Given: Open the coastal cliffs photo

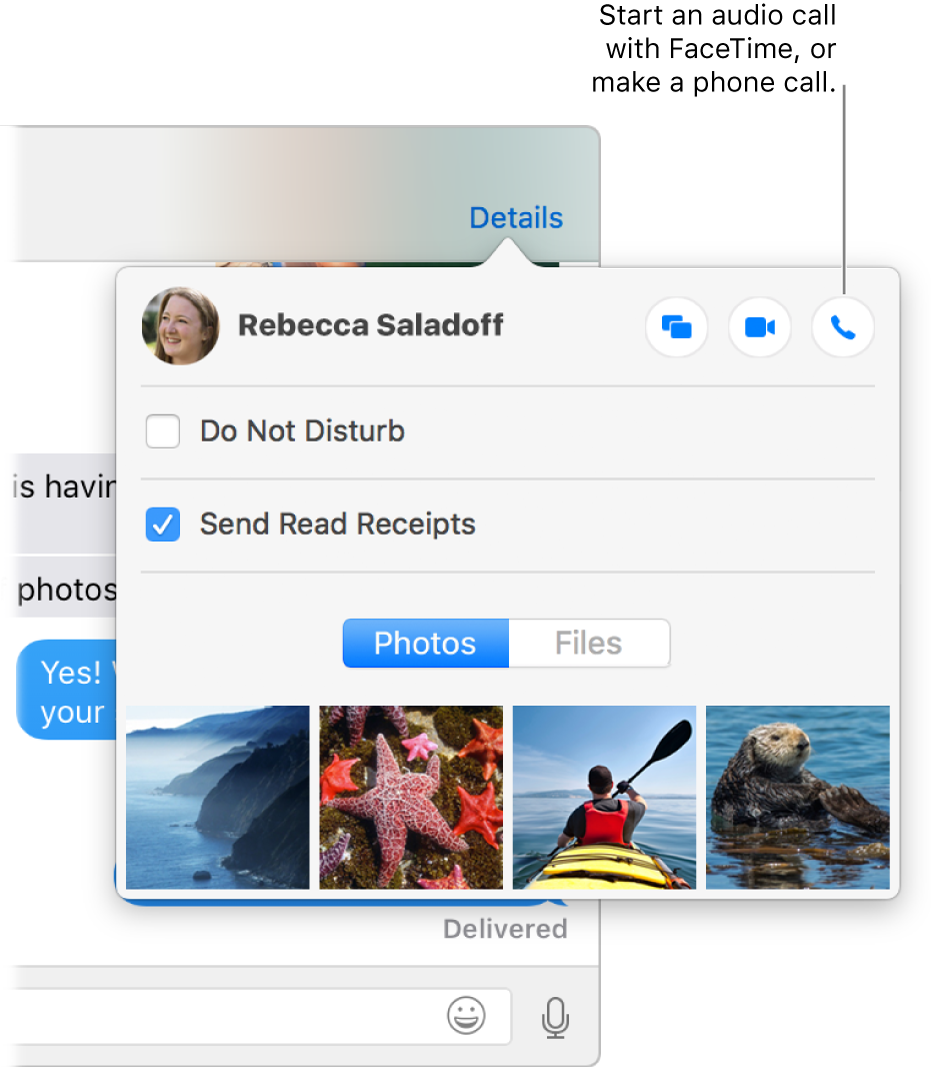Looking at the screenshot, I should pos(218,797).
